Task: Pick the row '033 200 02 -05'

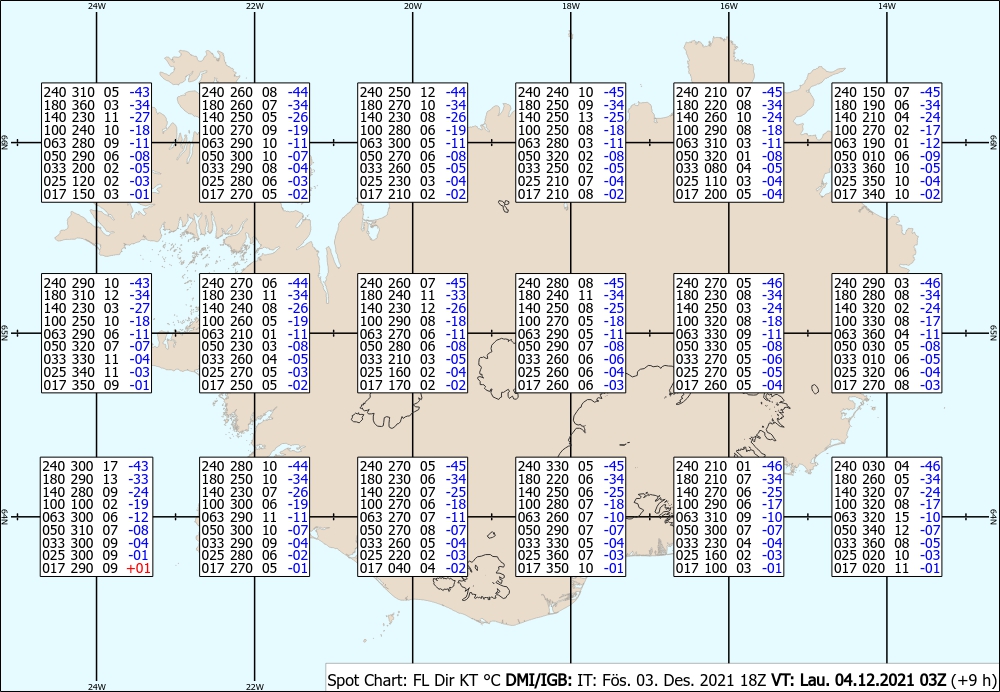Action: 96,168
